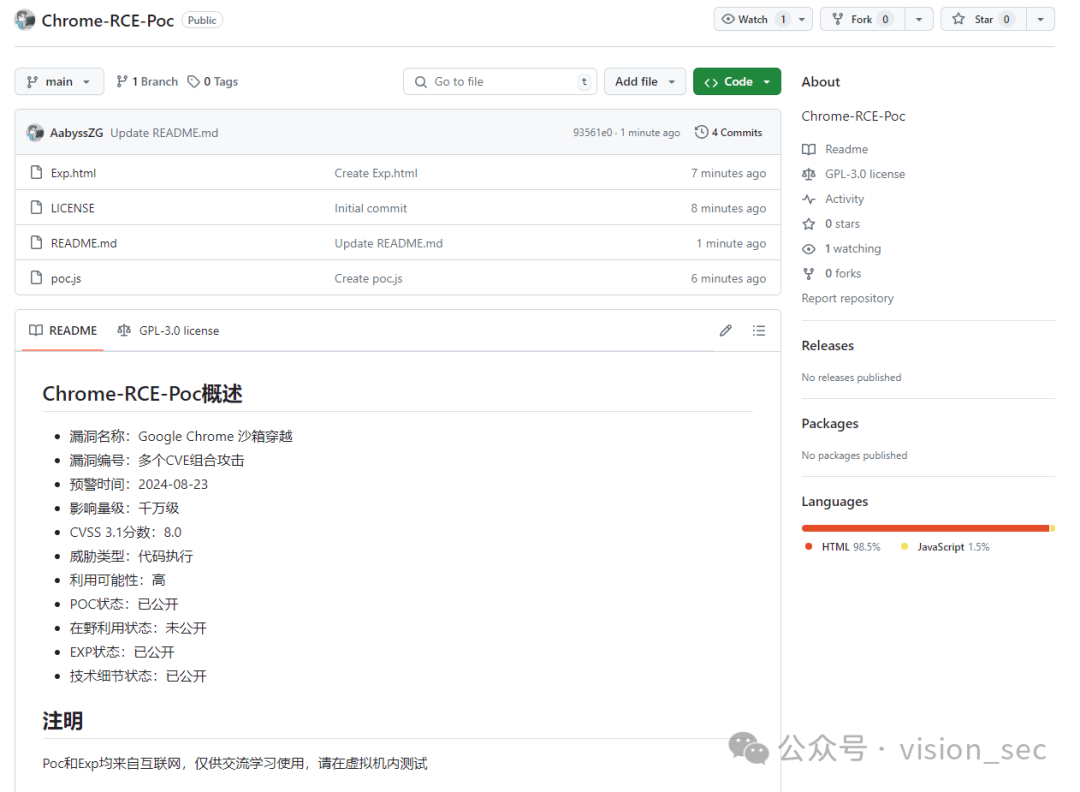Click the text 预警时间: 2024-08-23

(138, 484)
